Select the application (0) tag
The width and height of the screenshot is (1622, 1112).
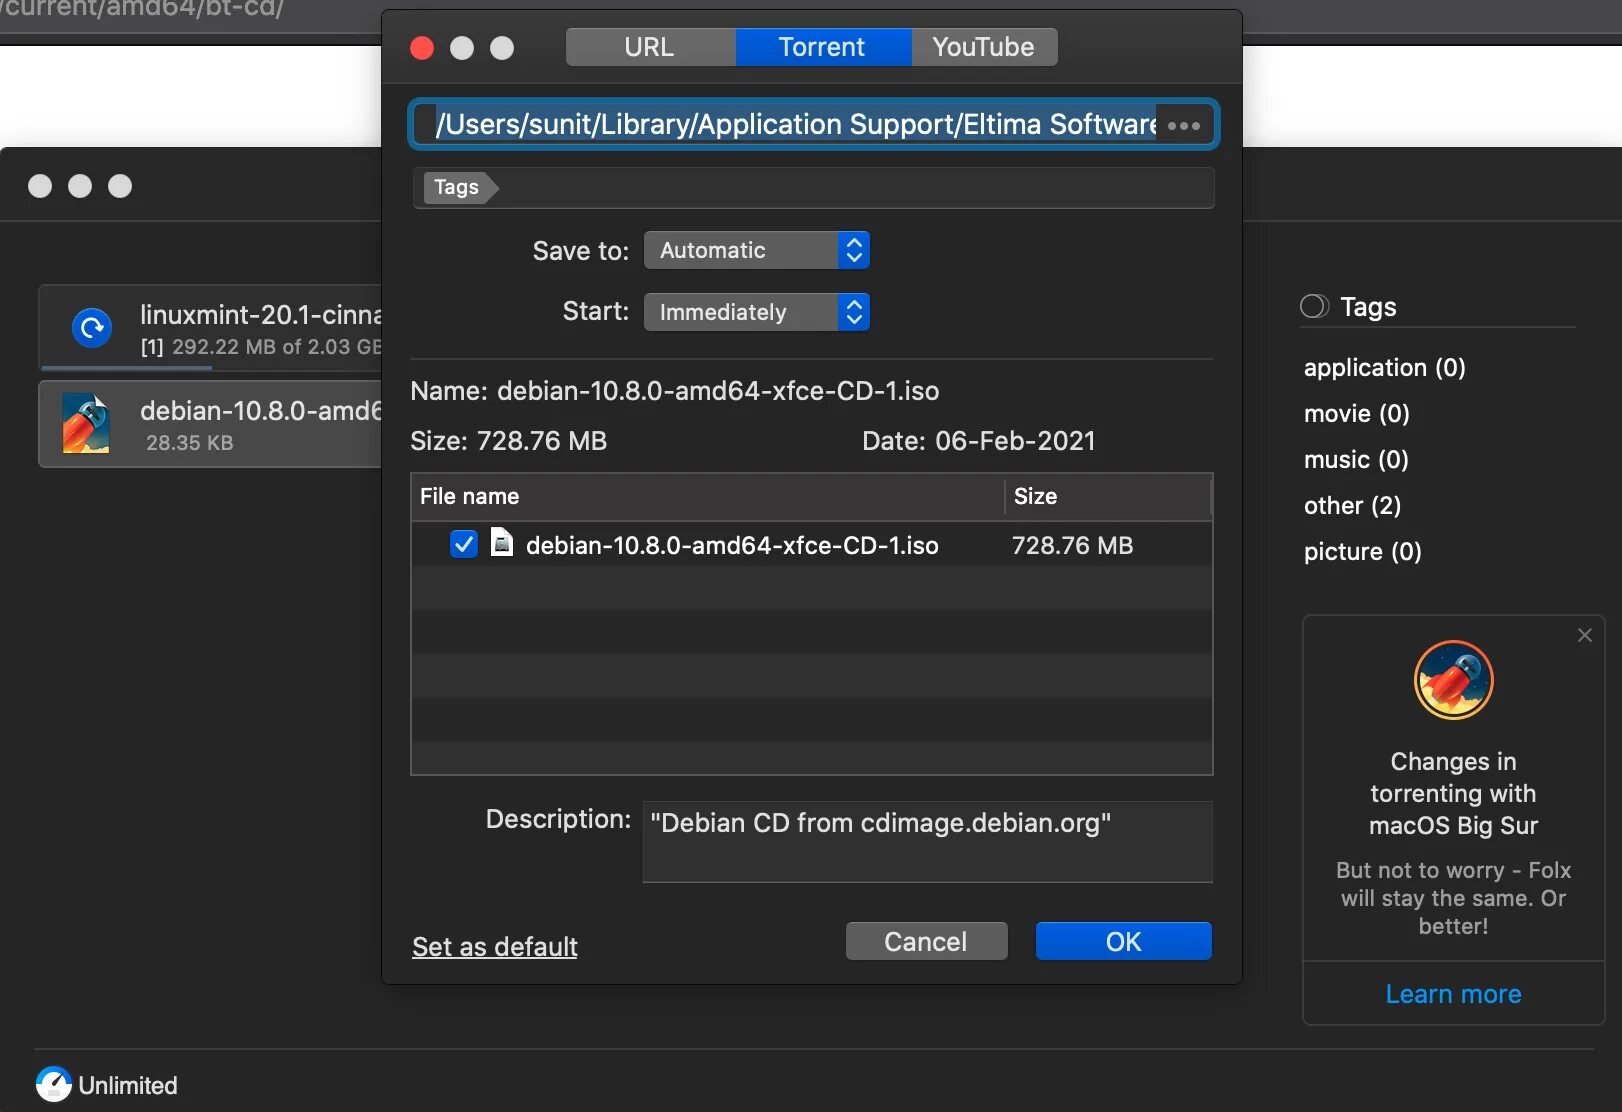pyautogui.click(x=1384, y=367)
